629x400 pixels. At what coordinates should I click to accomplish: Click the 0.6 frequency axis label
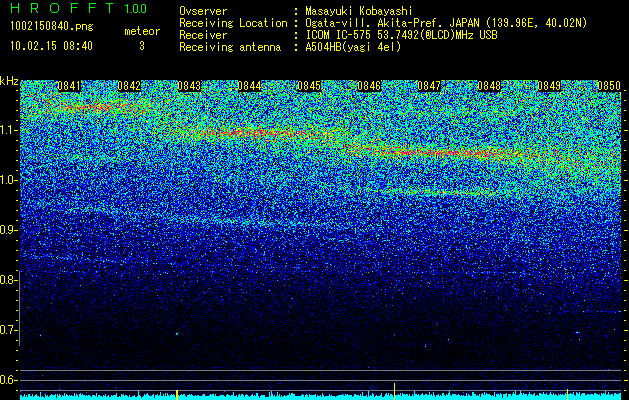point(8,380)
